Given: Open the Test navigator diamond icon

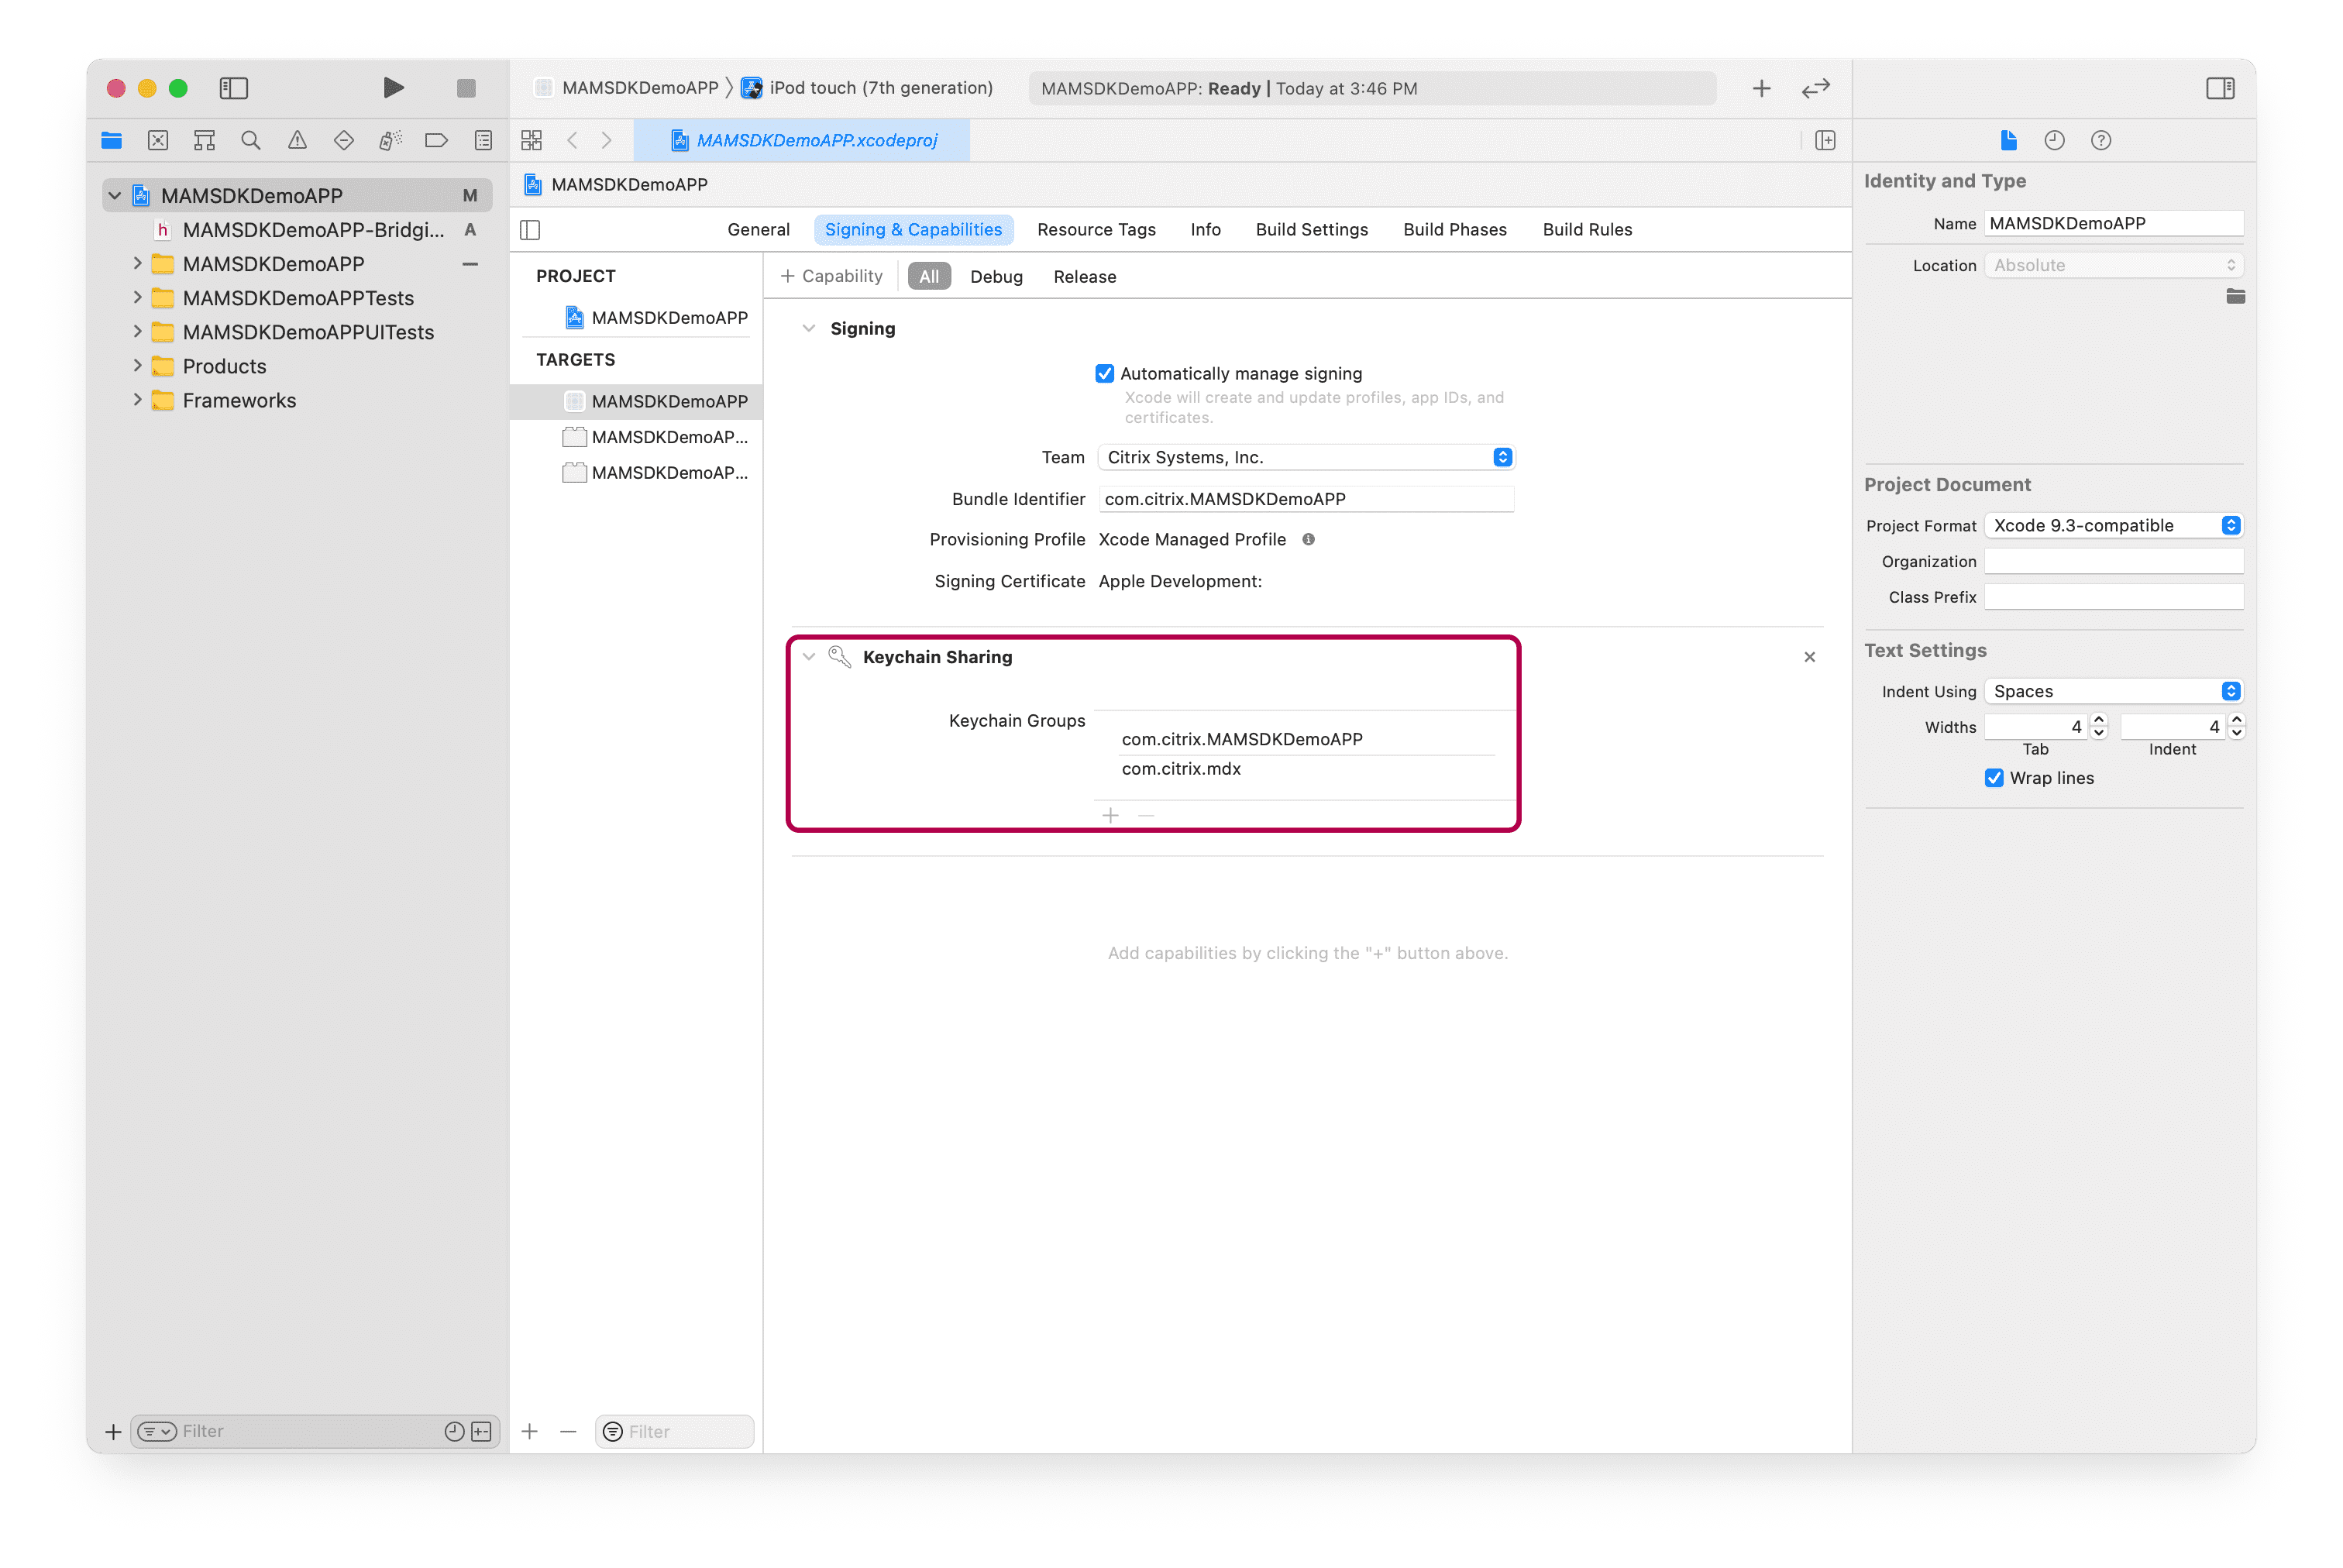Looking at the screenshot, I should 344,141.
